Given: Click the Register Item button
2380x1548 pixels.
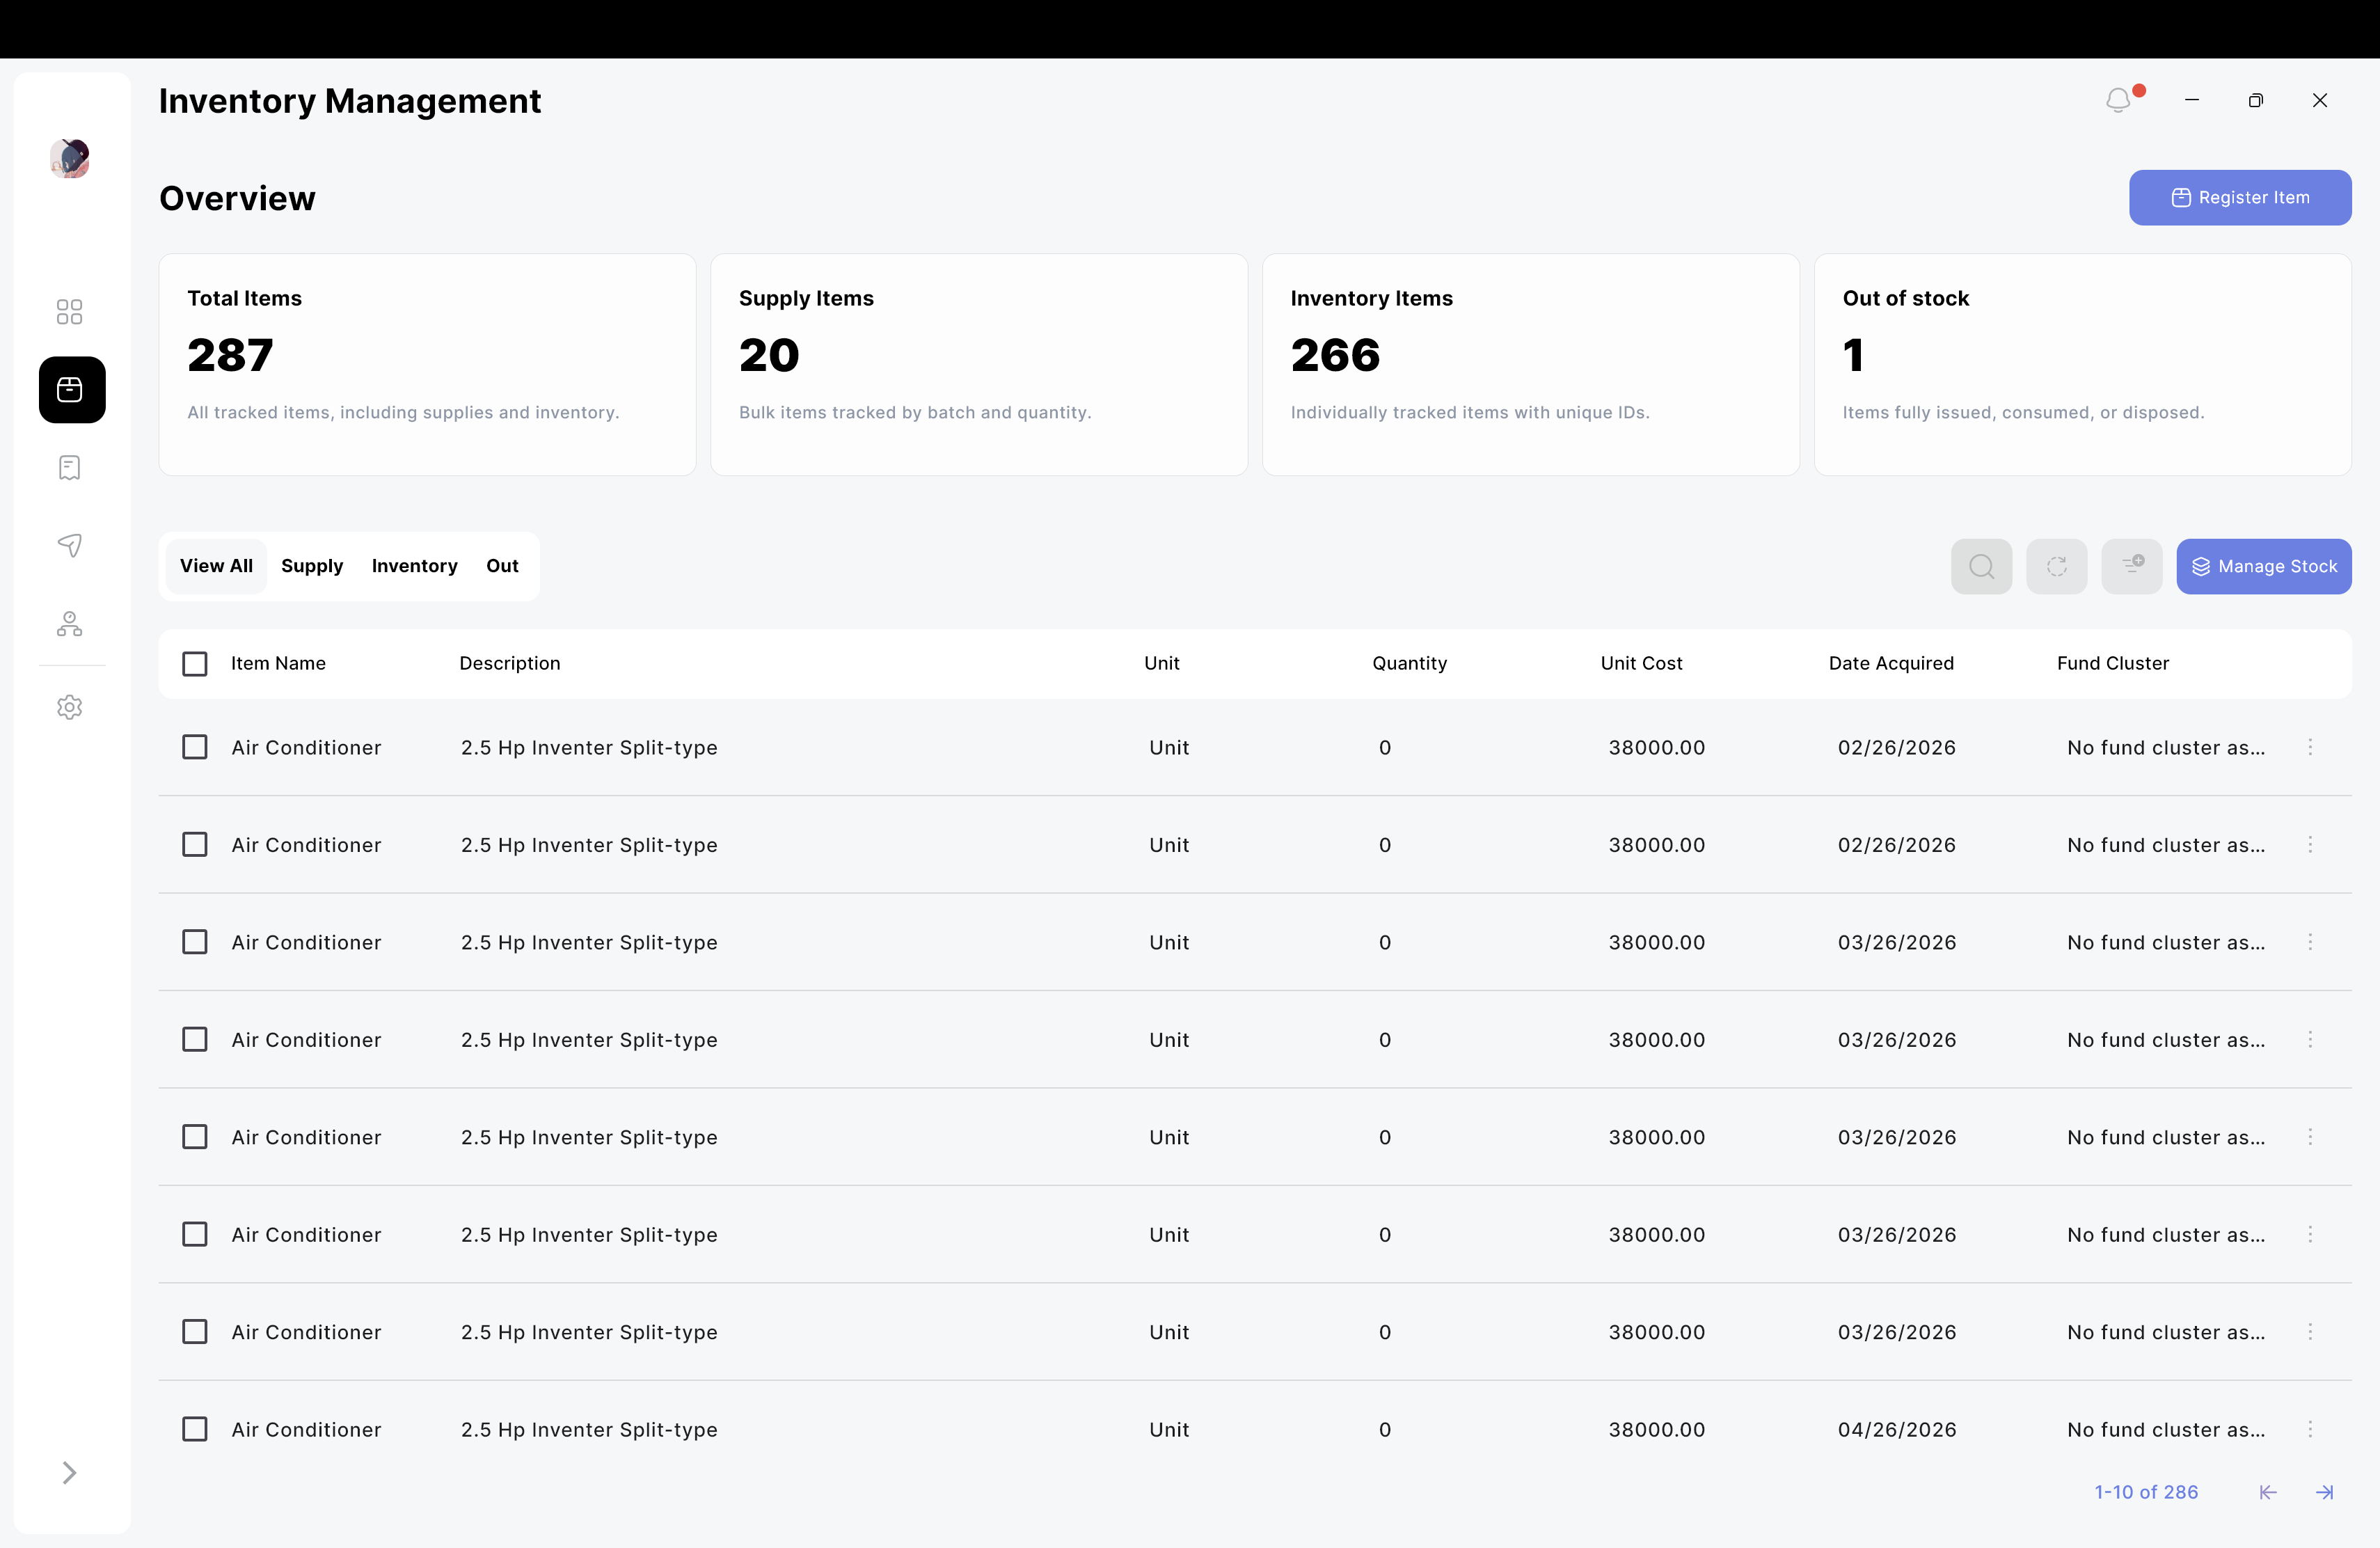Looking at the screenshot, I should [x=2240, y=198].
